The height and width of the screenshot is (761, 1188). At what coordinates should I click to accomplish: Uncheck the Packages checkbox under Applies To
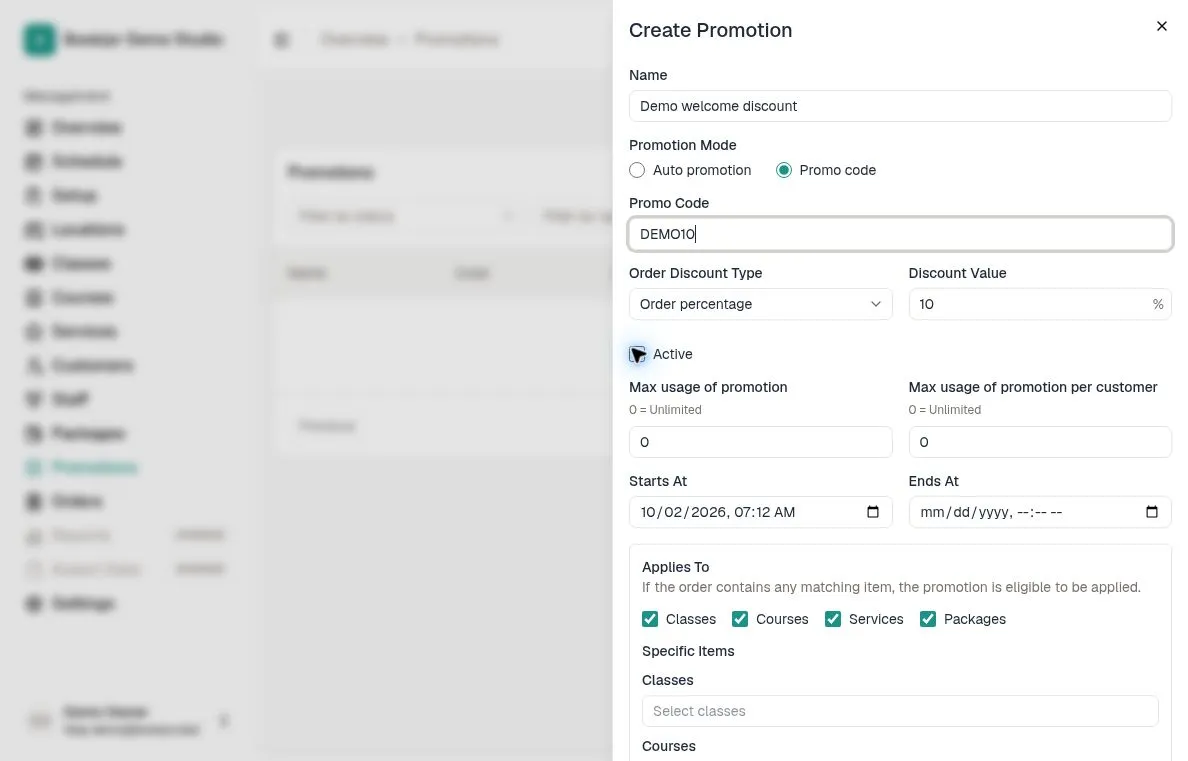pos(928,619)
